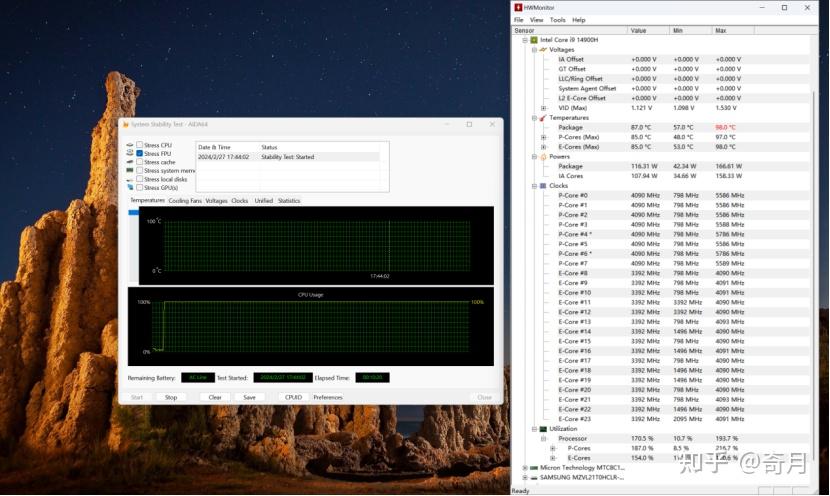Expand the P-Cores (Max) temperature row
Screen dimensions: 830x496
pyautogui.click(x=544, y=137)
